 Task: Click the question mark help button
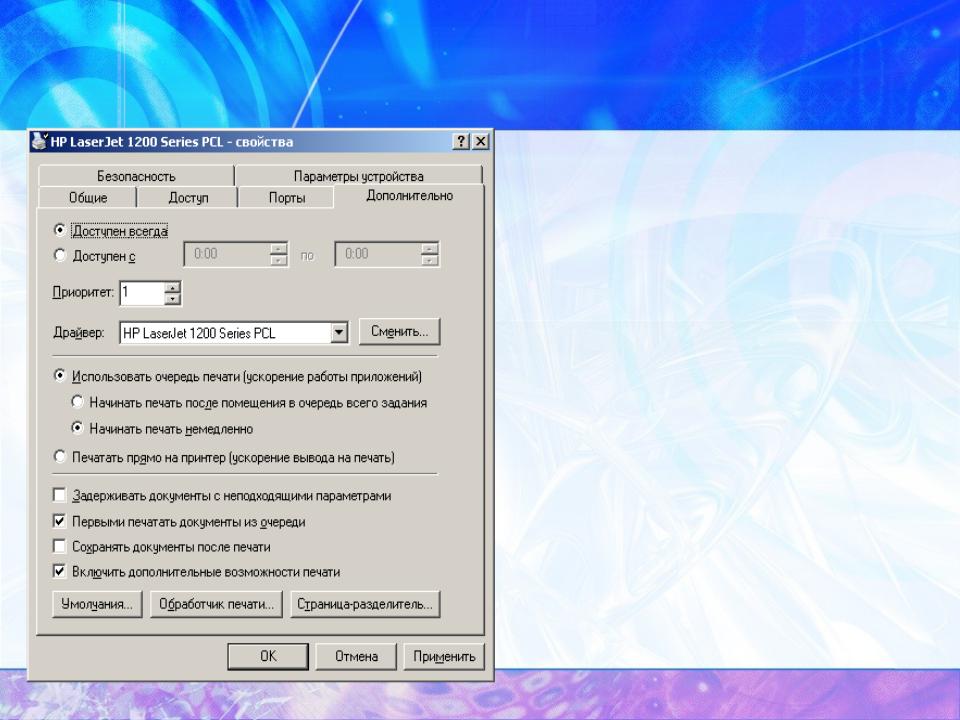coord(462,141)
